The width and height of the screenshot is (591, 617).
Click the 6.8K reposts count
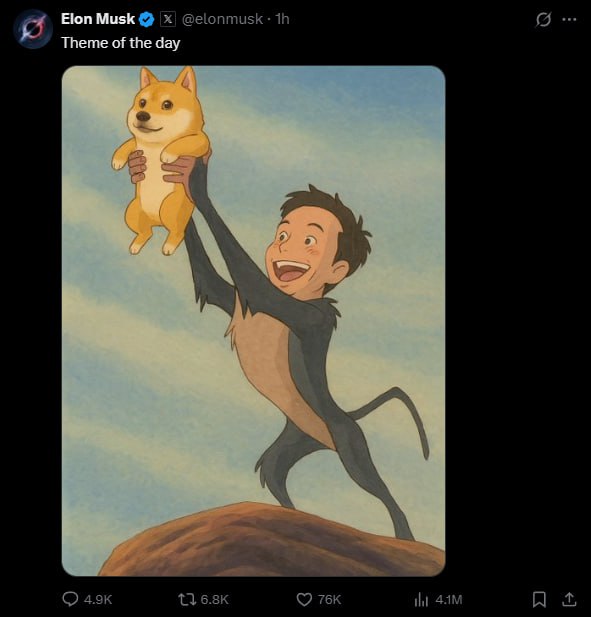[214, 599]
